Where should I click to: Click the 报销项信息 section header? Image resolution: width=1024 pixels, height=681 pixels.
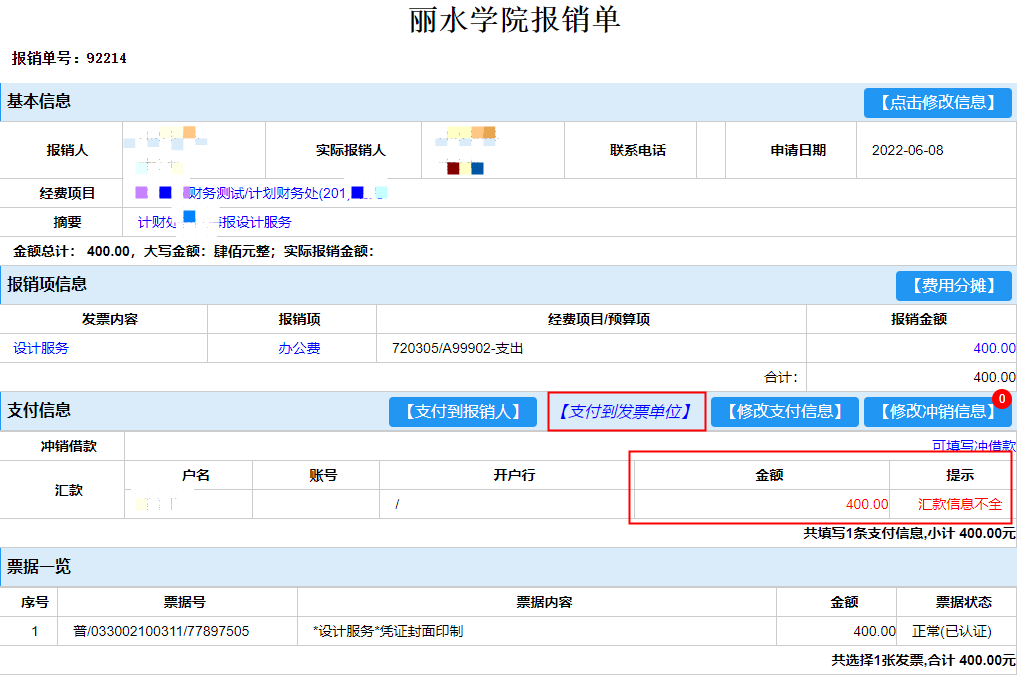tap(47, 285)
